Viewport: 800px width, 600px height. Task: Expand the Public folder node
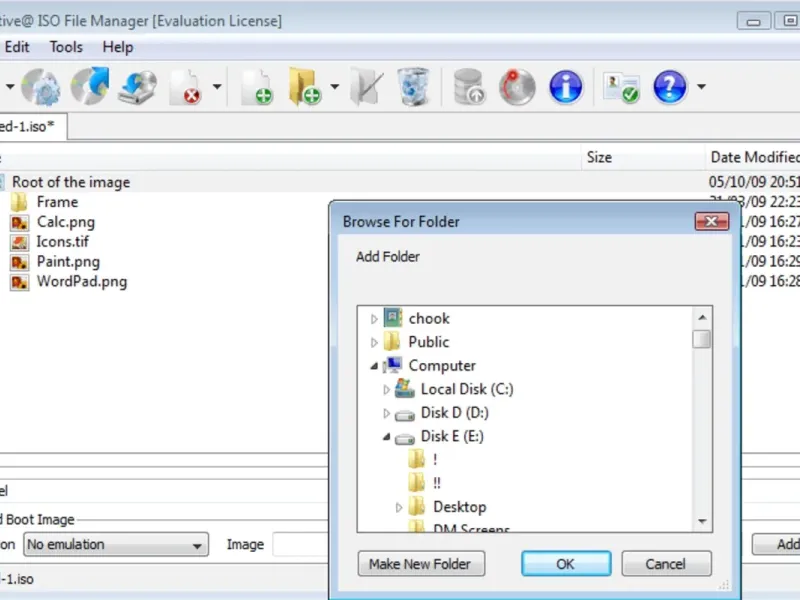pos(374,342)
